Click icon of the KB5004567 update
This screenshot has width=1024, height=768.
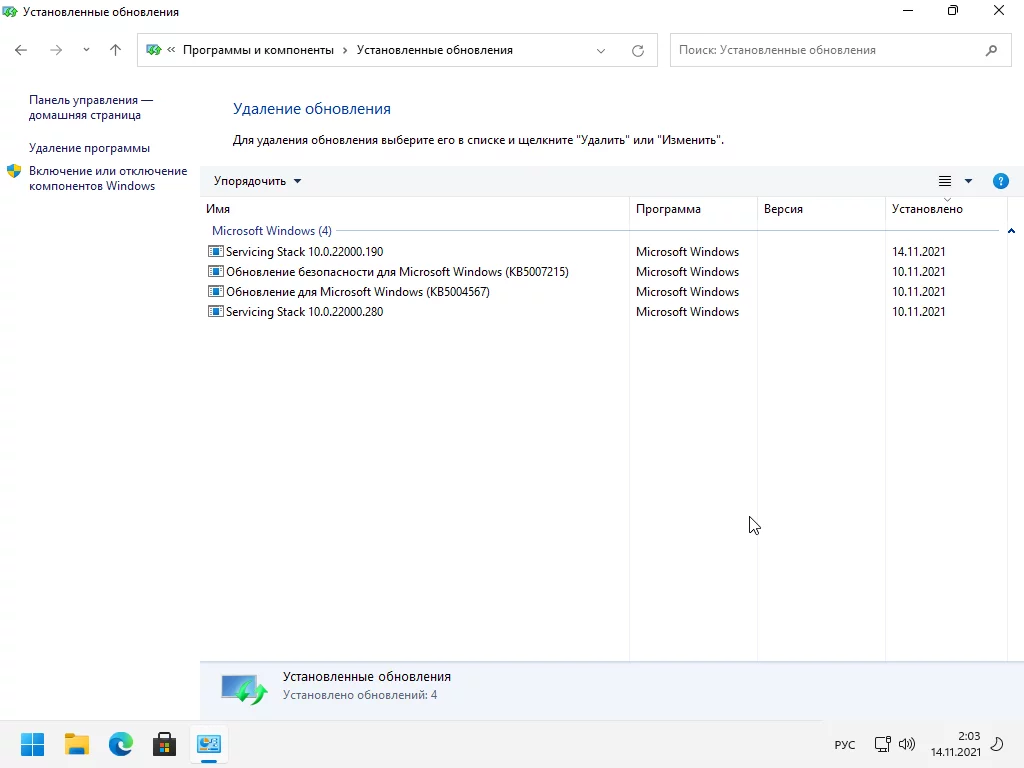216,291
